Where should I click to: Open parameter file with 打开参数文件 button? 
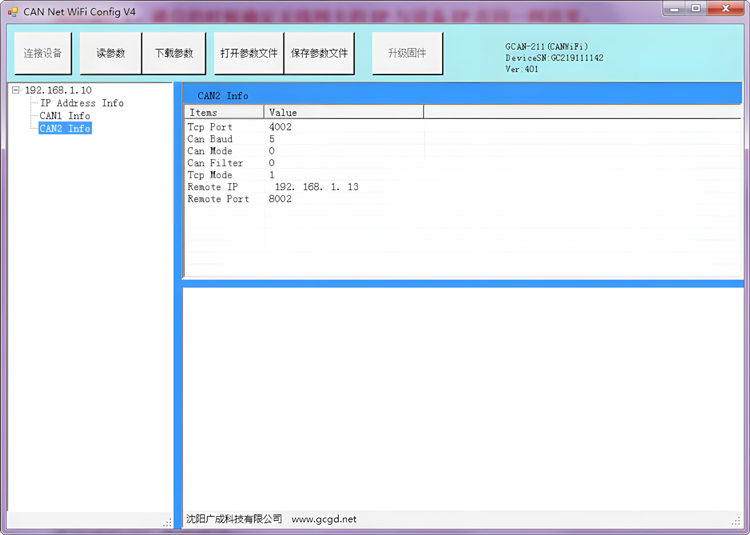coord(248,53)
